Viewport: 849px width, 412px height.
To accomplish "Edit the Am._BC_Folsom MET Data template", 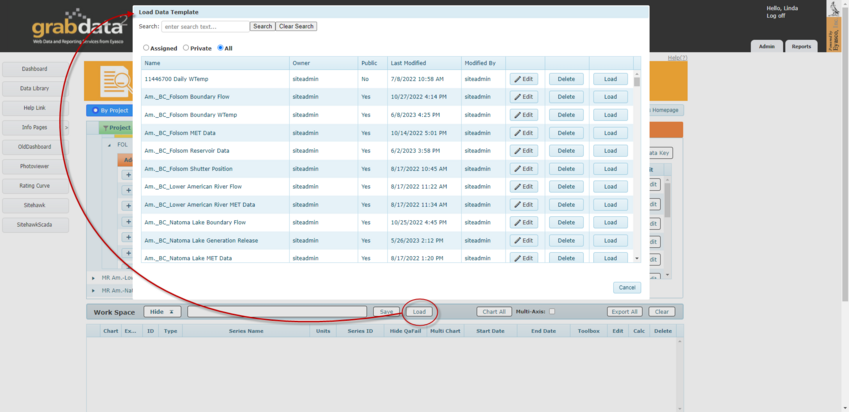I will pyautogui.click(x=524, y=133).
